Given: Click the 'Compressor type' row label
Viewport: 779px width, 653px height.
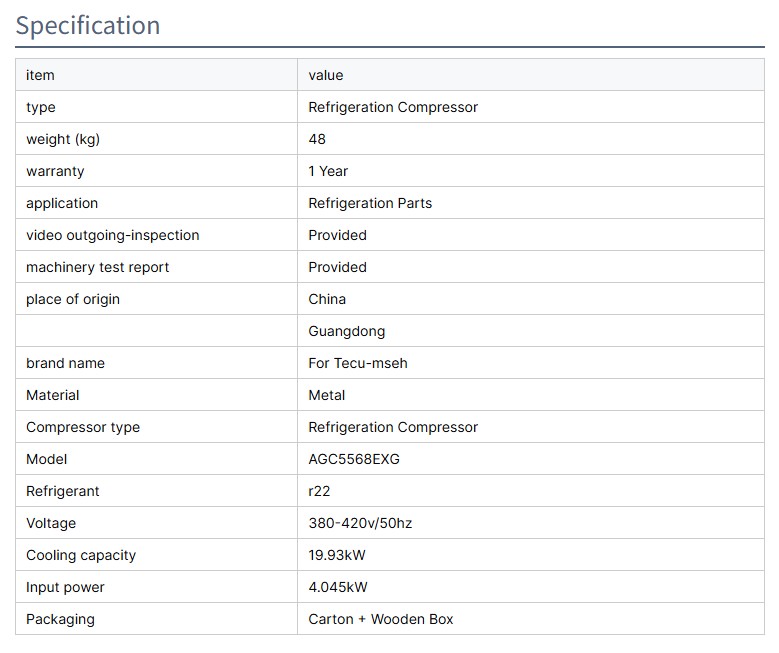Looking at the screenshot, I should pyautogui.click(x=83, y=427).
